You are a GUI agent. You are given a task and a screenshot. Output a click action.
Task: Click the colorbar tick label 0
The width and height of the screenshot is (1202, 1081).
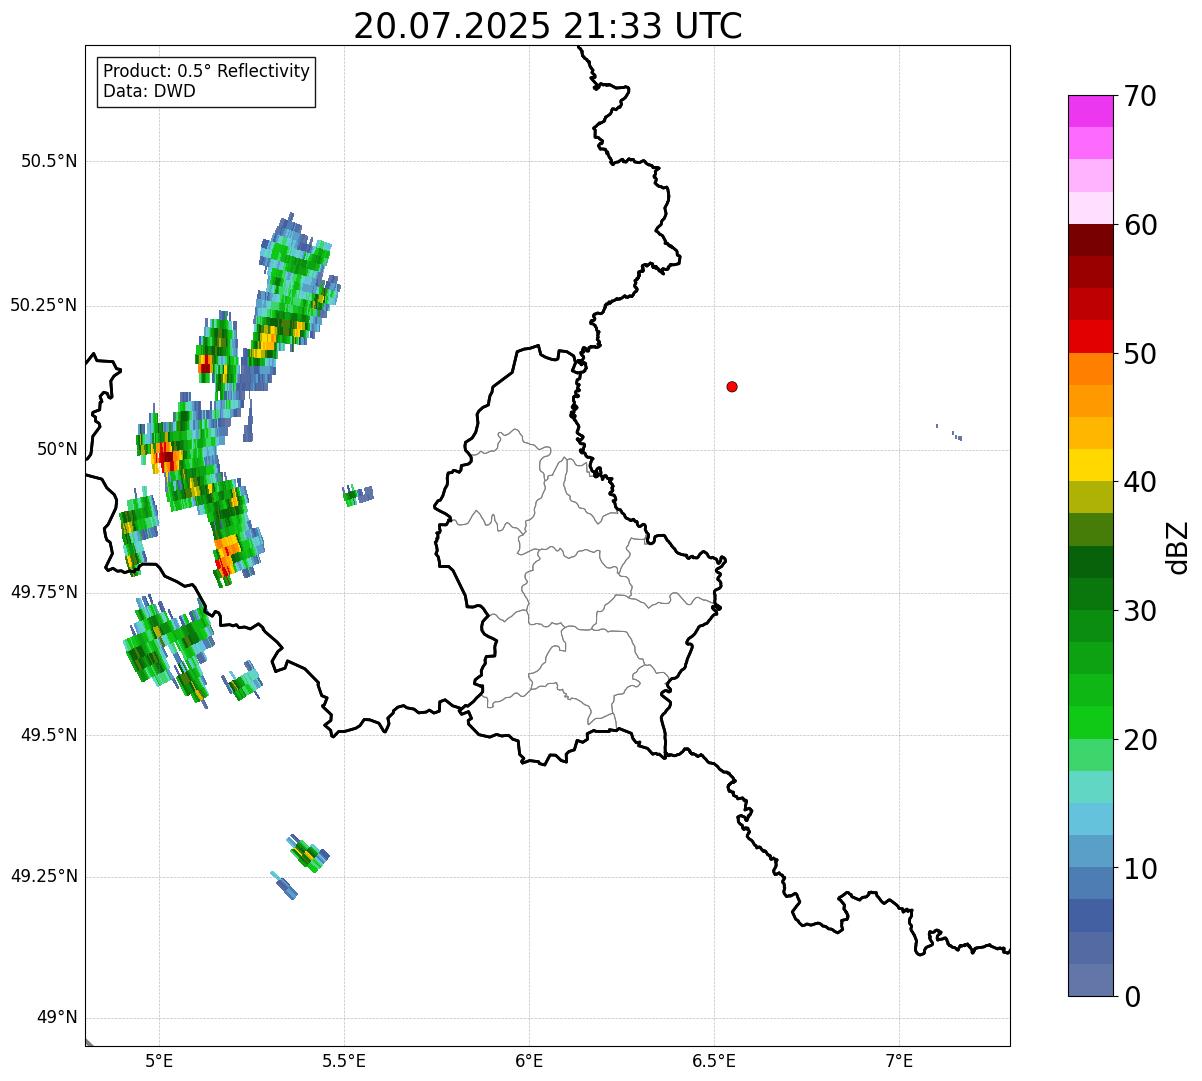[x=1132, y=997]
